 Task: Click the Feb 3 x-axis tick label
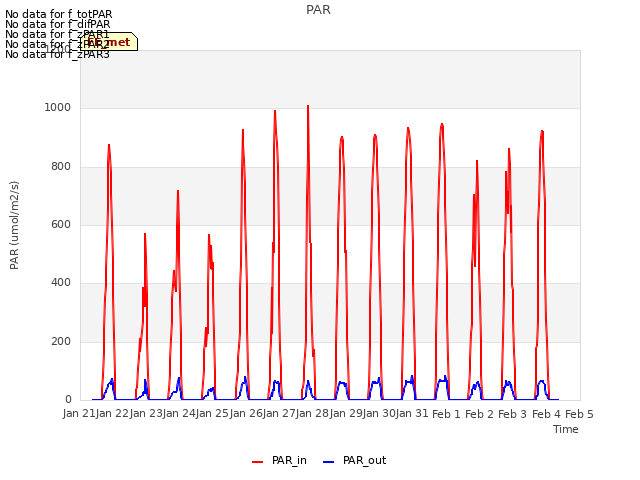pos(512,414)
